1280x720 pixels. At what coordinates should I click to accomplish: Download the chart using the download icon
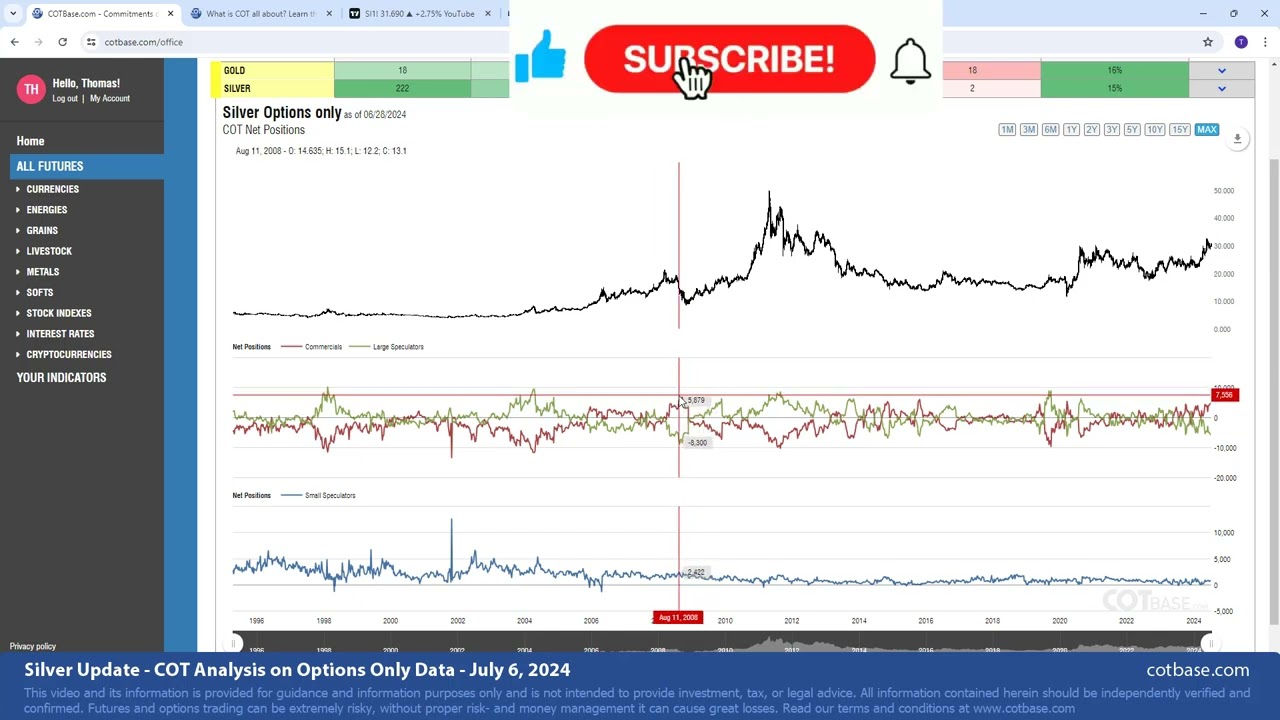(x=1237, y=139)
